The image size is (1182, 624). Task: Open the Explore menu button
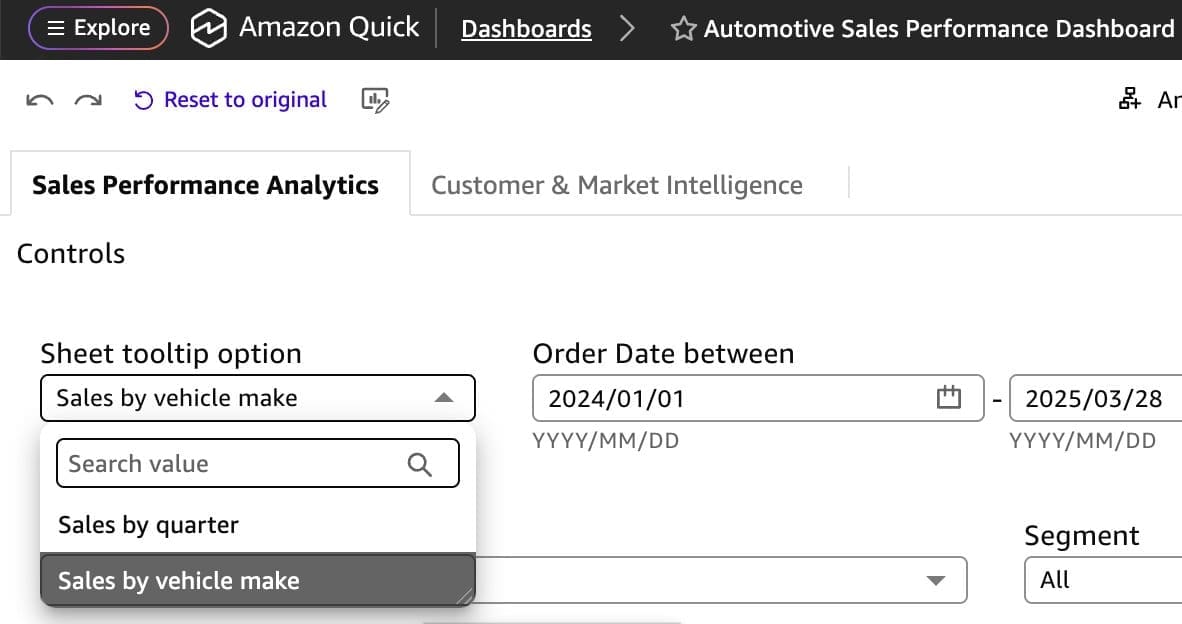[x=98, y=29]
